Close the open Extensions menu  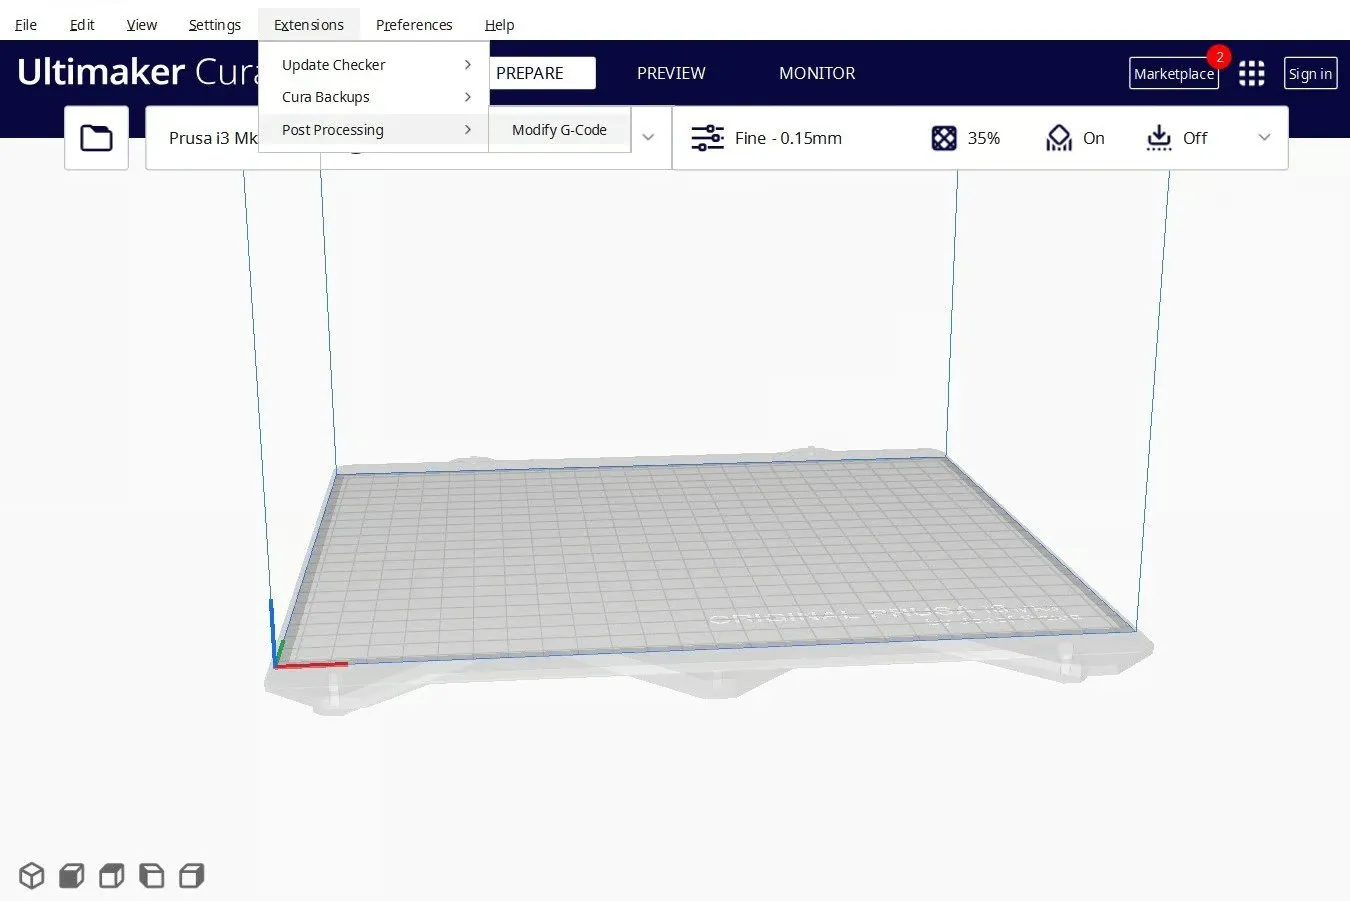[x=308, y=25]
